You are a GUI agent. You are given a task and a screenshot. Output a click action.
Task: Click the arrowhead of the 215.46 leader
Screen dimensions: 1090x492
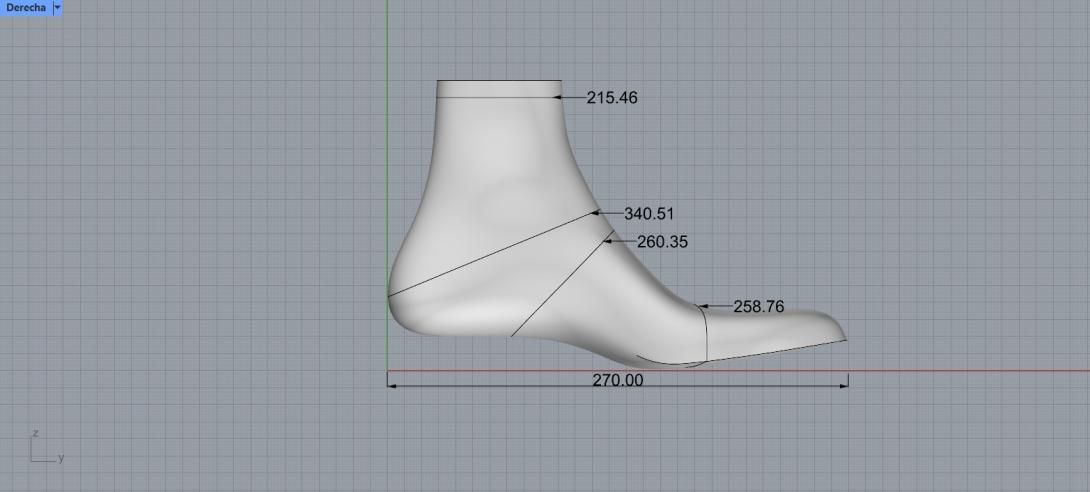561,97
